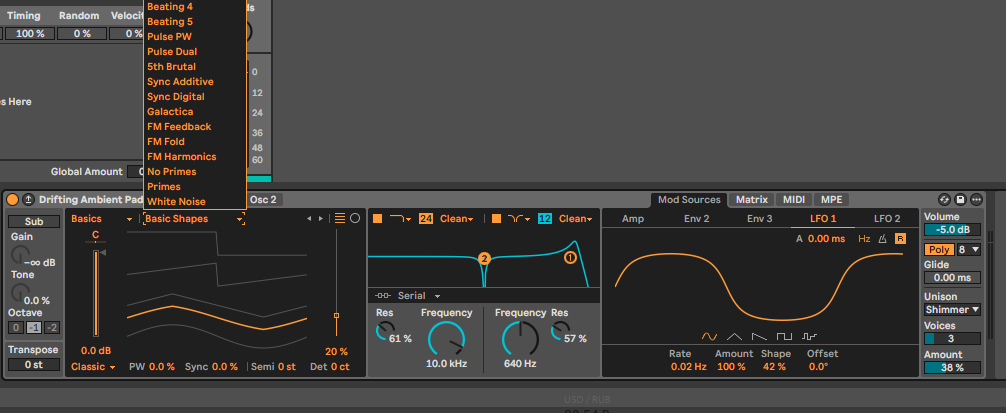Viewport: 1006px width, 413px height.
Task: Toggle Filter 2 slope 12 button
Action: [545, 219]
